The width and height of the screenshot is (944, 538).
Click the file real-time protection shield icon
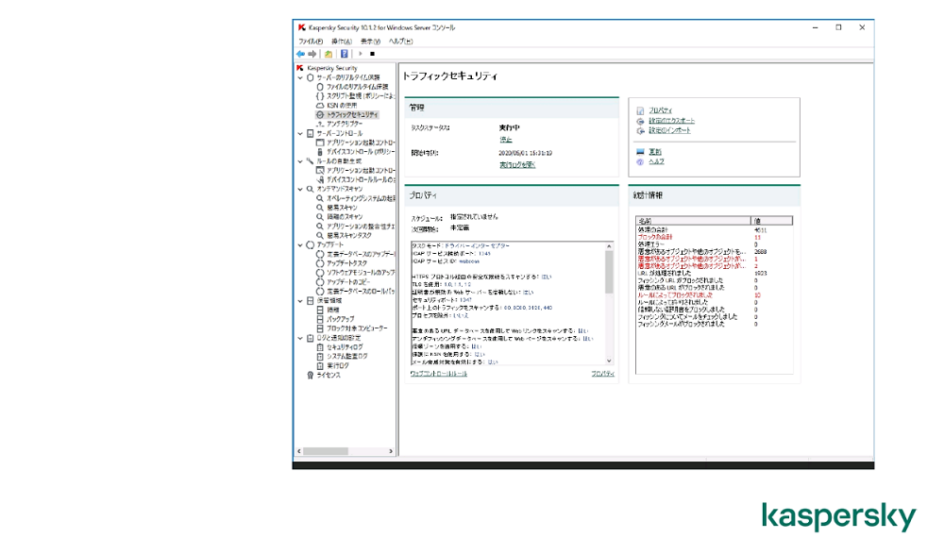tap(320, 87)
